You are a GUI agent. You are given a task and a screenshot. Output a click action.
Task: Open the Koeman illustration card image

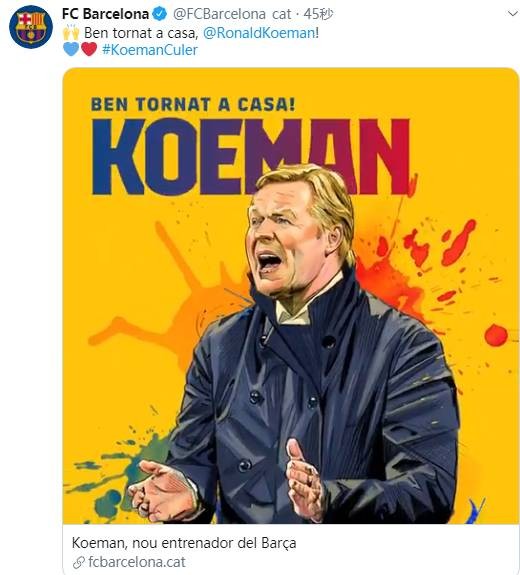click(x=291, y=296)
